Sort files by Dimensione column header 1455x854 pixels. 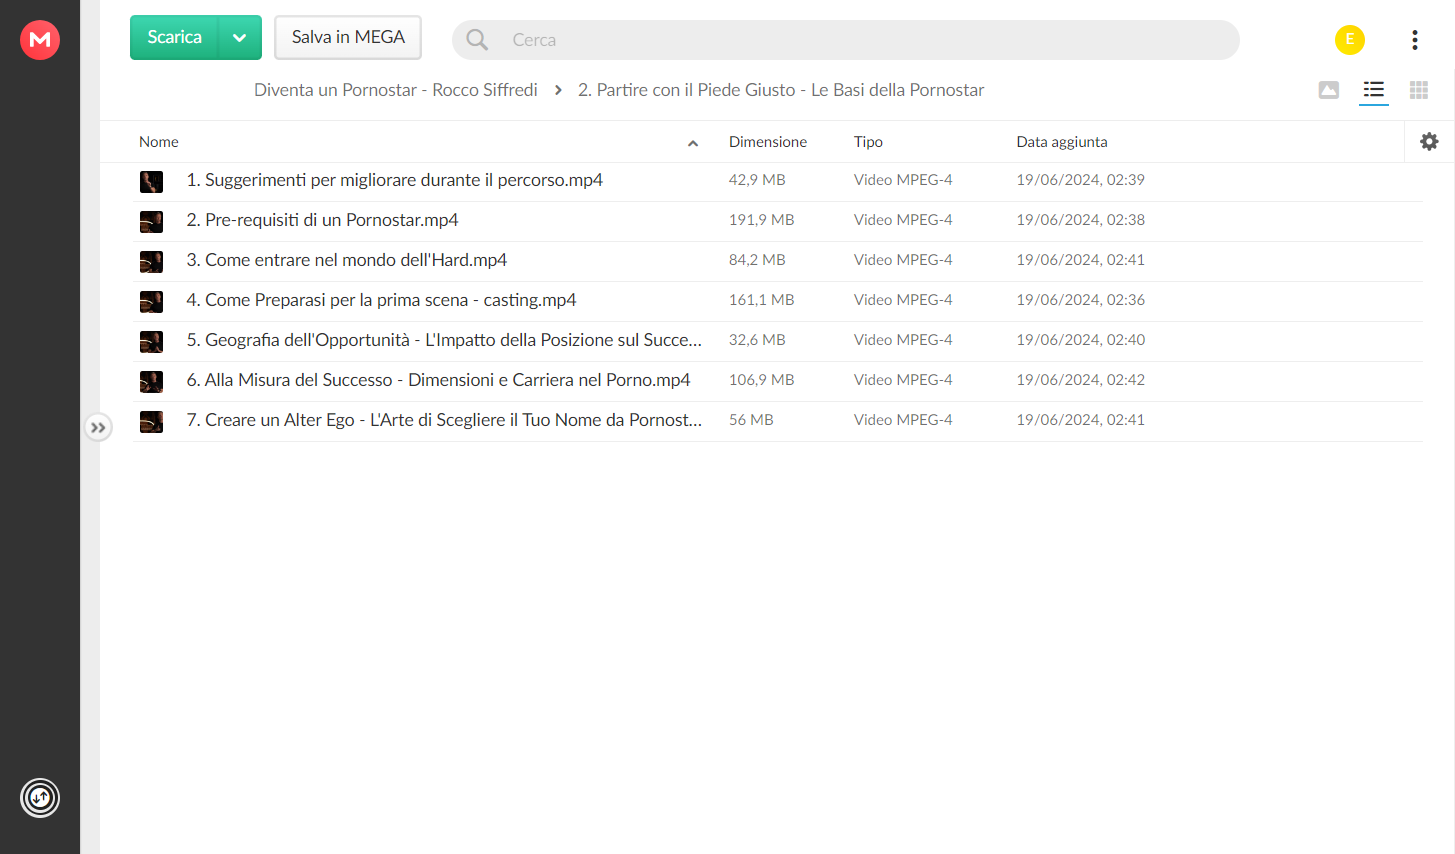[x=768, y=142]
